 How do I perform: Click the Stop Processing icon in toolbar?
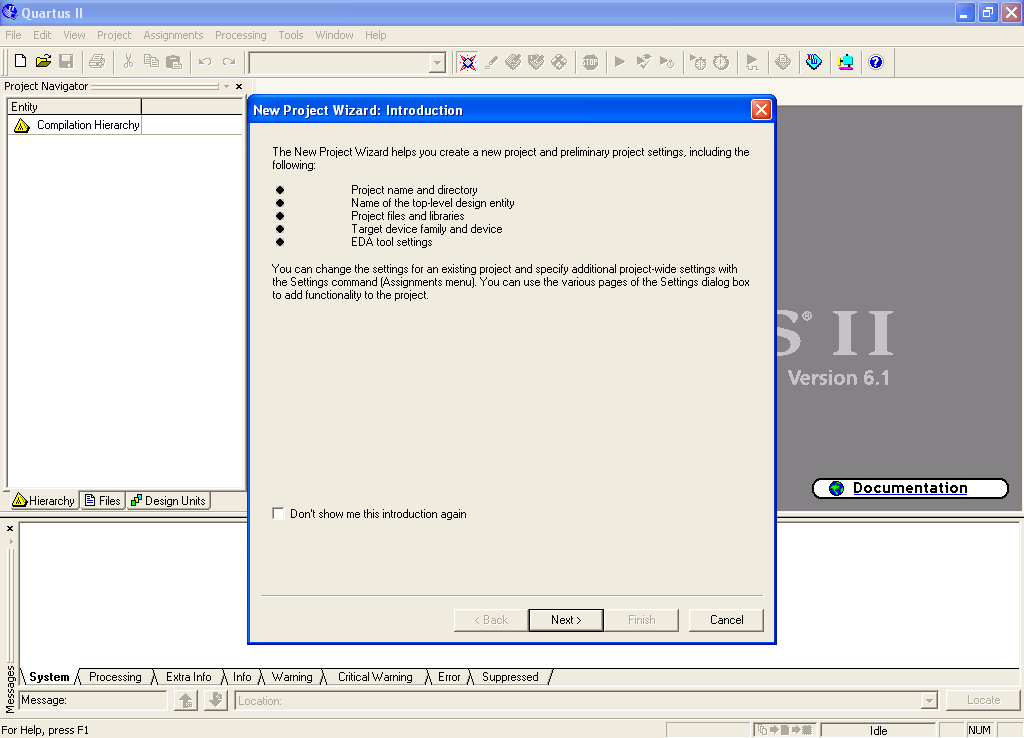590,62
